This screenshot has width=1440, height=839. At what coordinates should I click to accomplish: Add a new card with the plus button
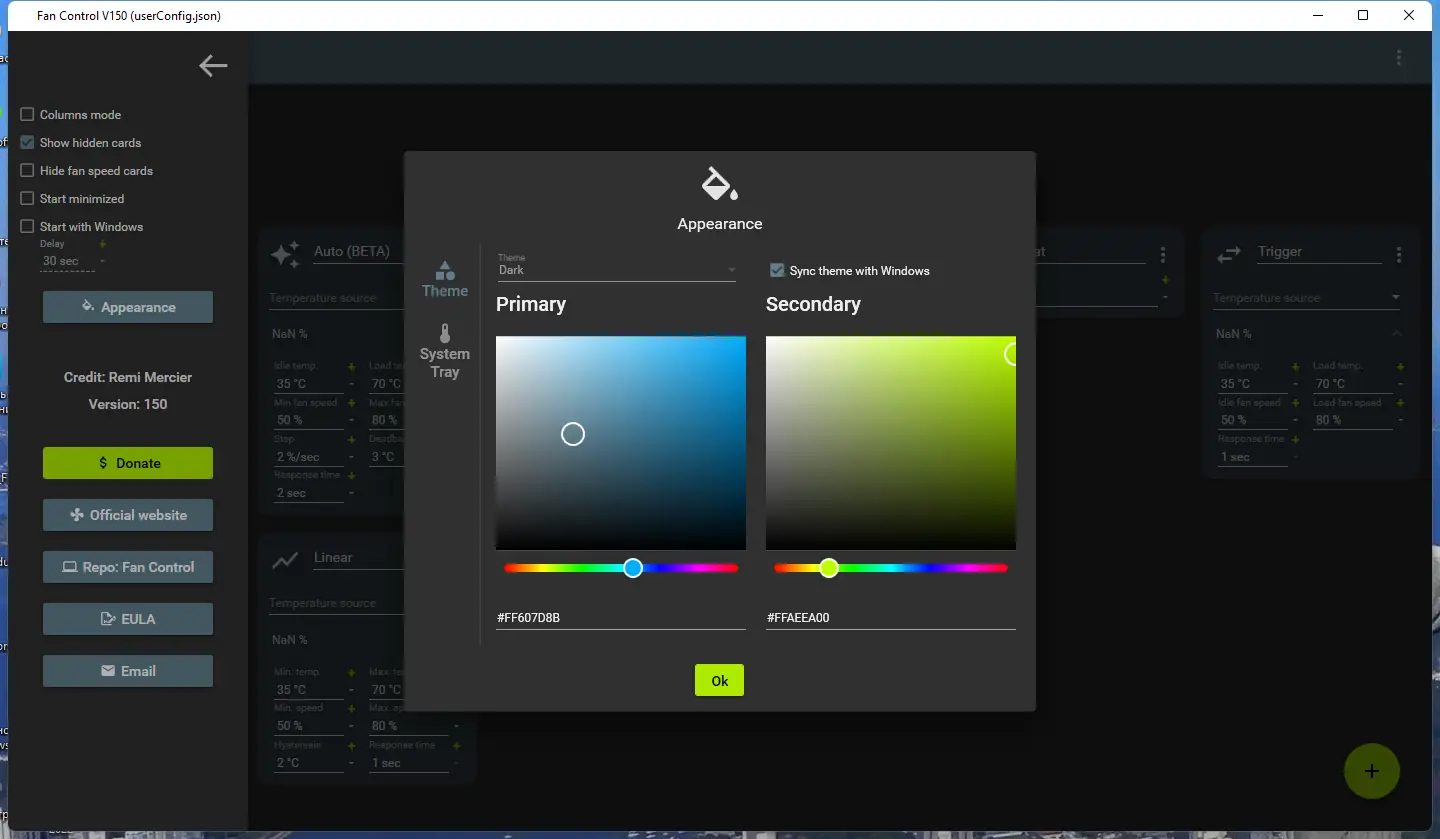pyautogui.click(x=1372, y=771)
